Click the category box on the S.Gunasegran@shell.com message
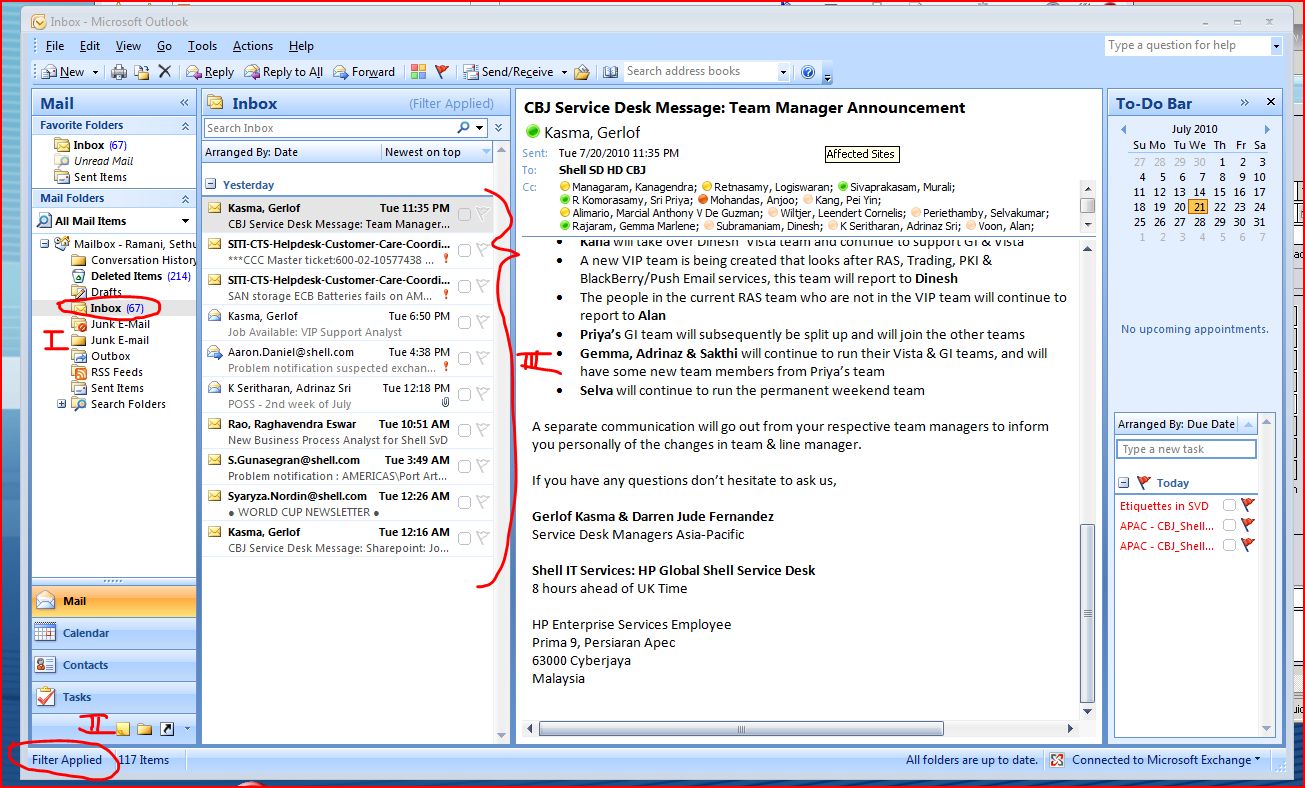Image resolution: width=1305 pixels, height=788 pixels. tap(464, 466)
